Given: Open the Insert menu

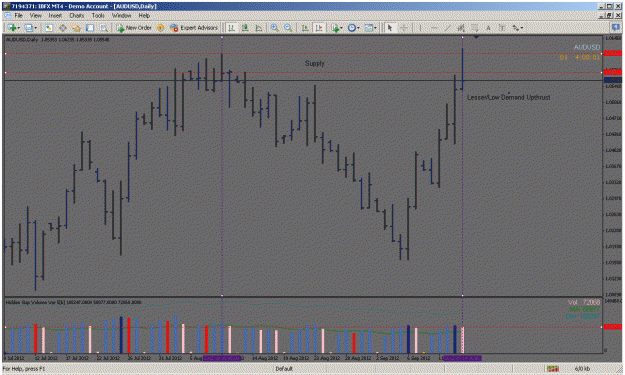Looking at the screenshot, I should click(55, 16).
